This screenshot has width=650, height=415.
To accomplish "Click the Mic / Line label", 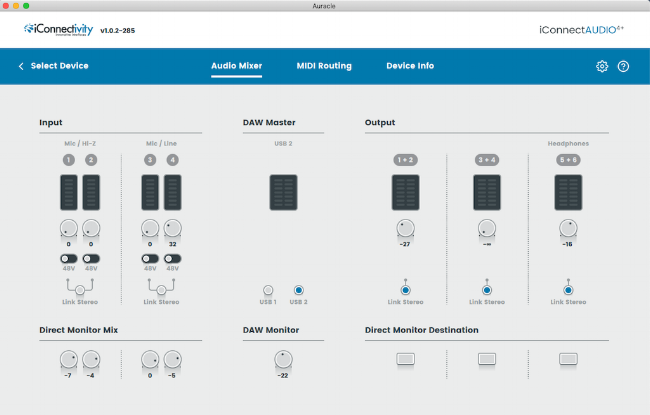I will tap(161, 143).
